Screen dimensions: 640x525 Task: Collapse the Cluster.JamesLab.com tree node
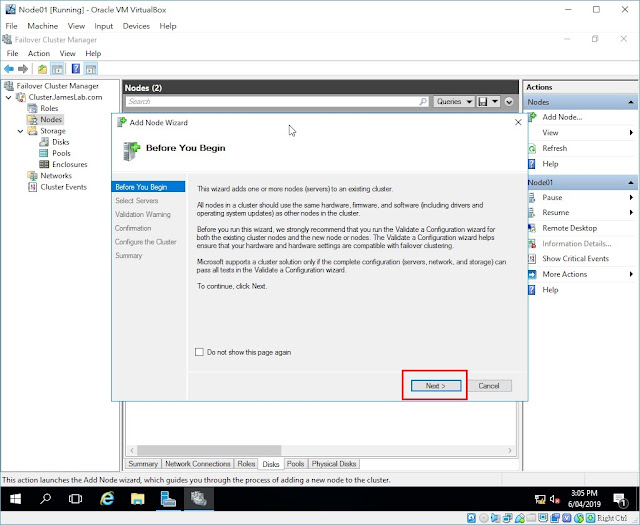[9, 97]
